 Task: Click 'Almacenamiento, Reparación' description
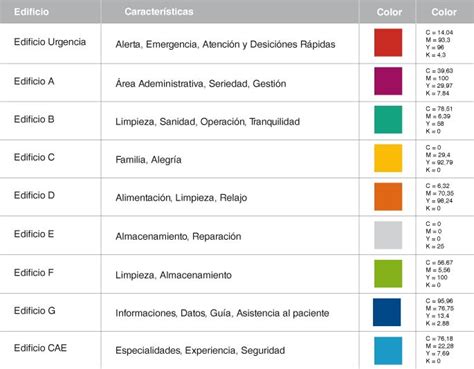(x=178, y=236)
